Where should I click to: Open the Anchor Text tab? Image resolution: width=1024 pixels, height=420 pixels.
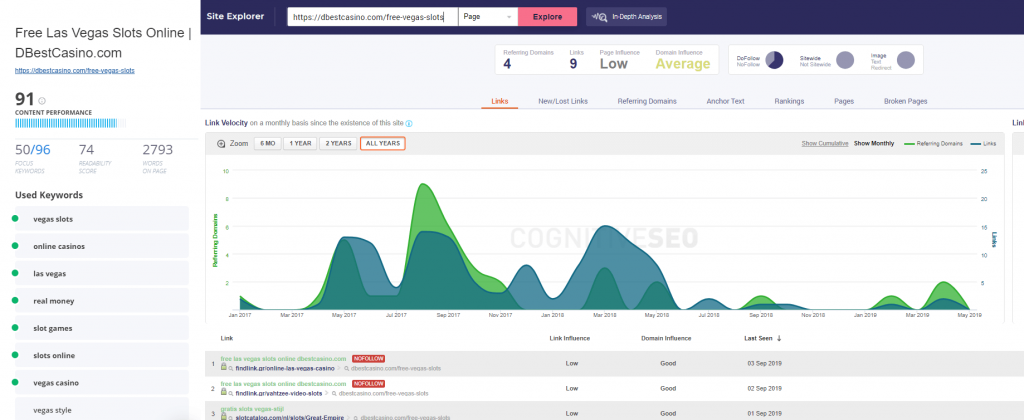(x=726, y=101)
